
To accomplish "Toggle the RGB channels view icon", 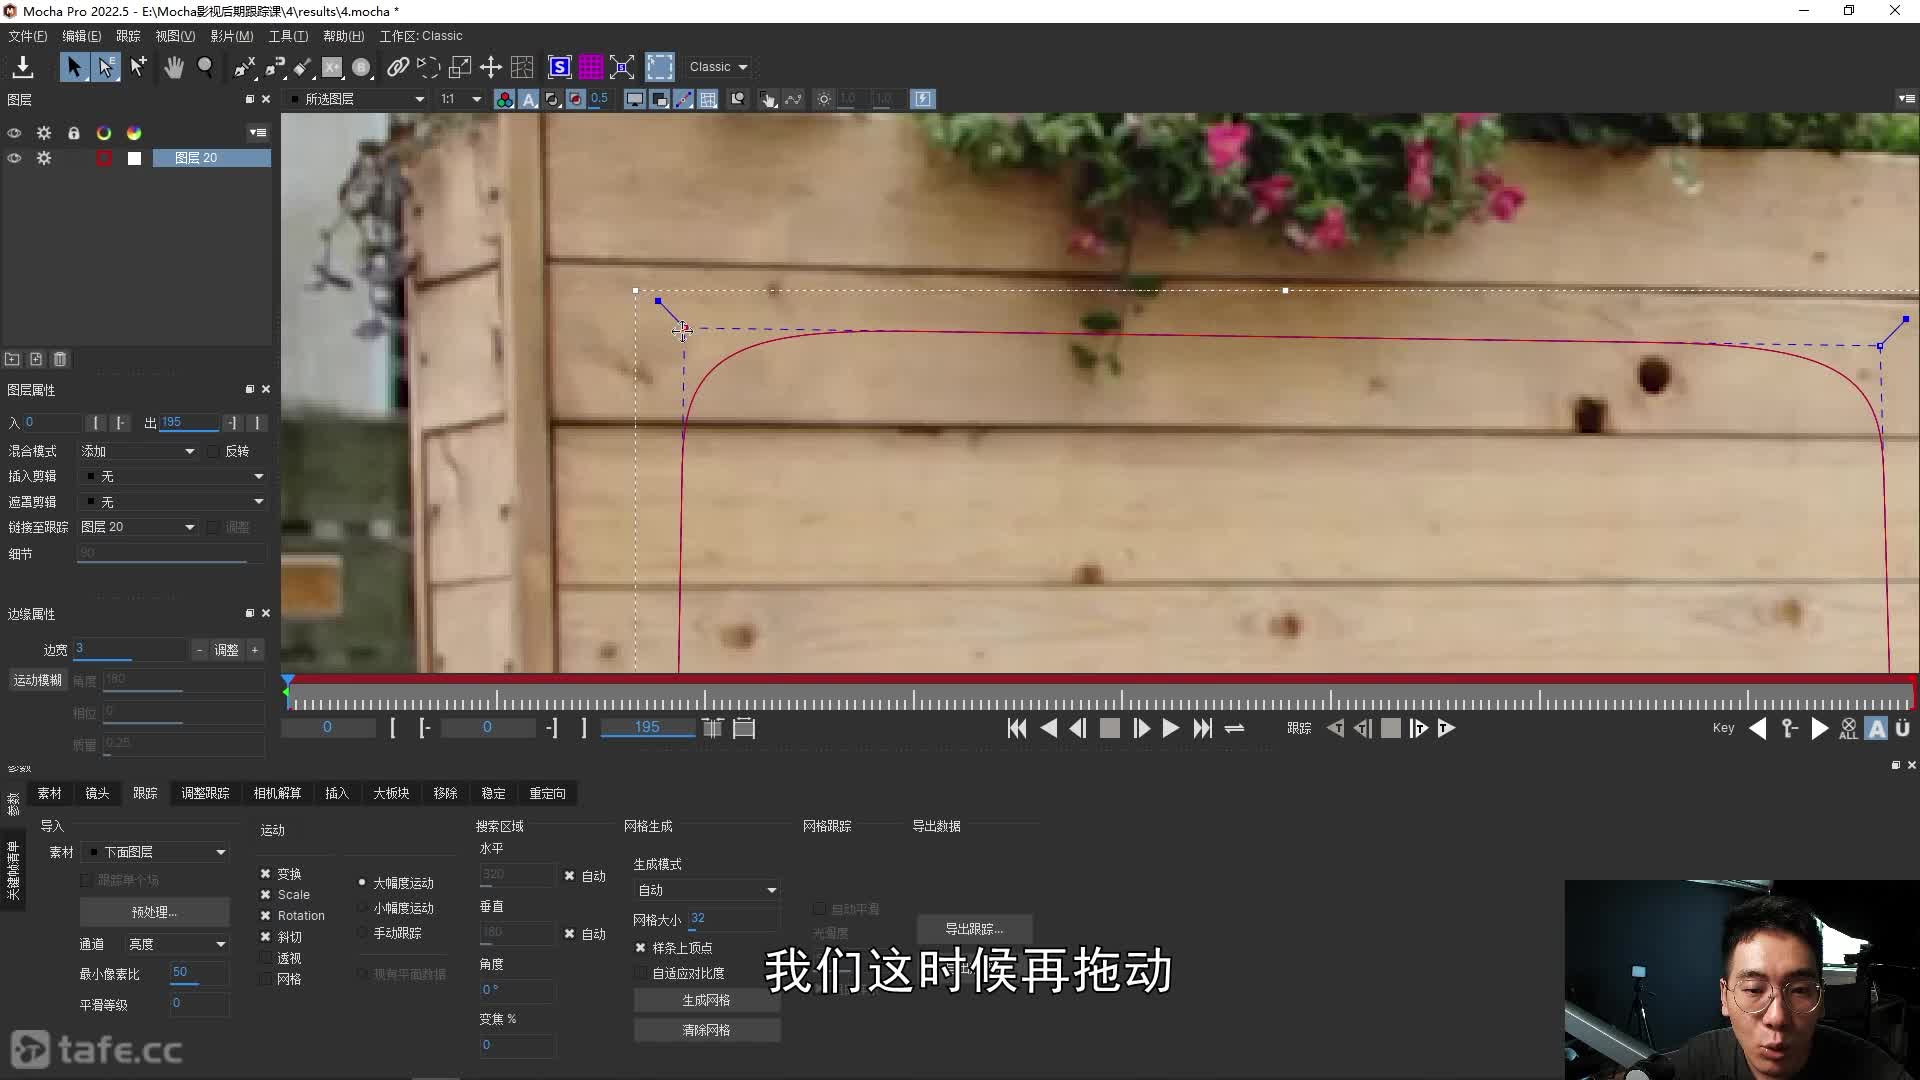I will [x=505, y=99].
